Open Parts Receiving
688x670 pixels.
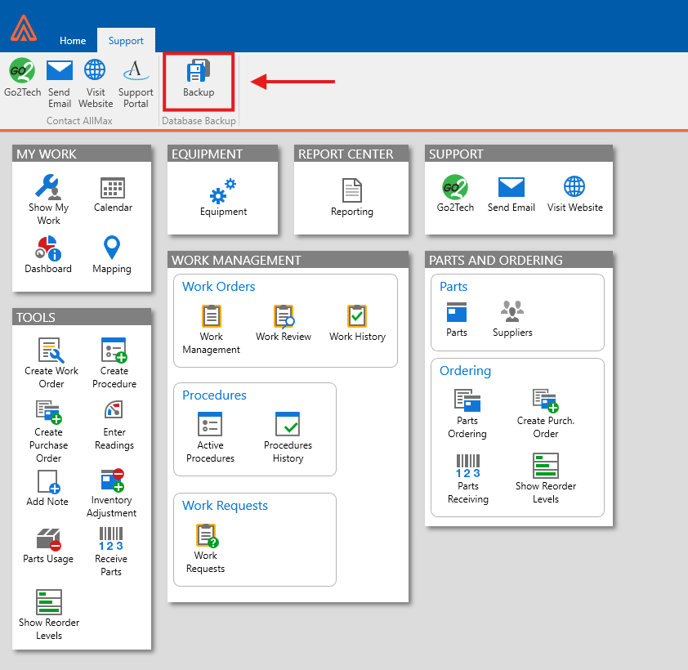[x=468, y=479]
